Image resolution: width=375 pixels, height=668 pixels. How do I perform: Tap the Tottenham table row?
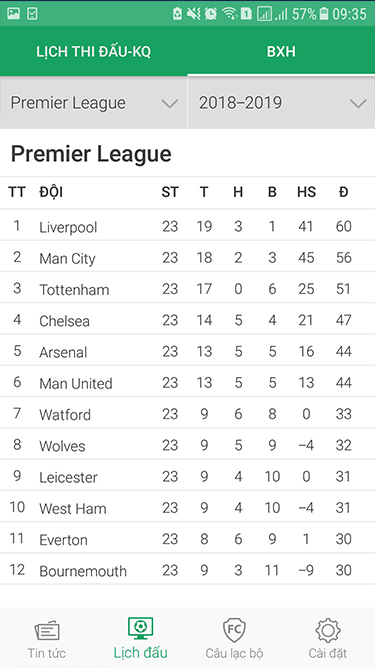(x=188, y=288)
